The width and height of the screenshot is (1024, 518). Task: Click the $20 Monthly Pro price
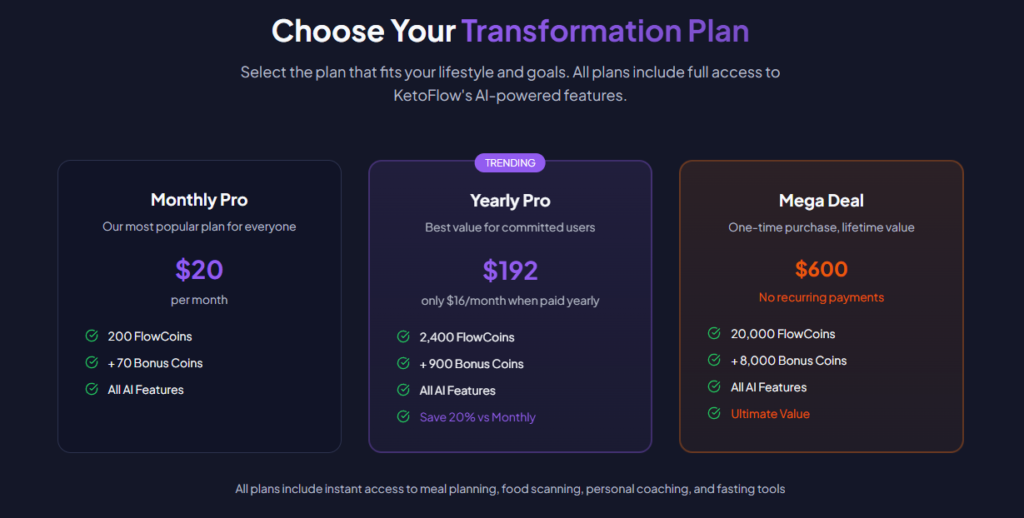point(199,270)
